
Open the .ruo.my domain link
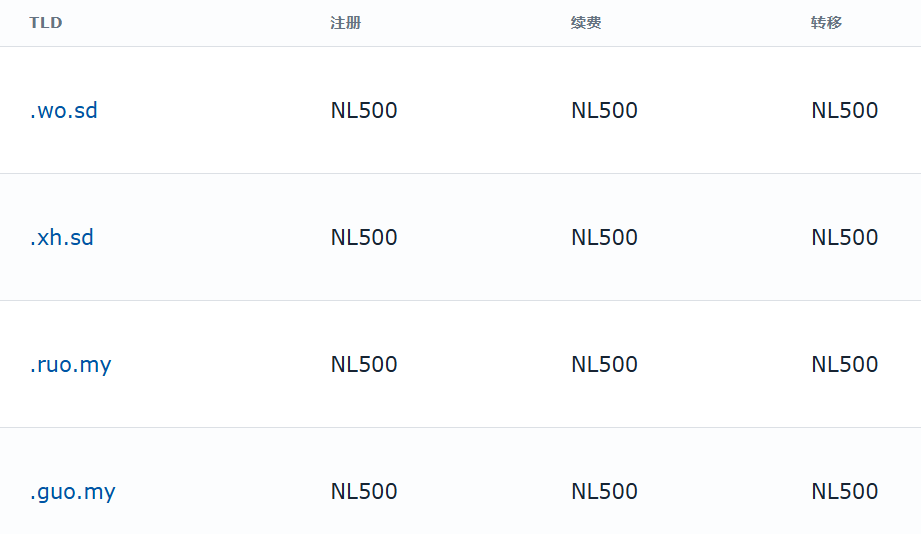tap(70, 365)
